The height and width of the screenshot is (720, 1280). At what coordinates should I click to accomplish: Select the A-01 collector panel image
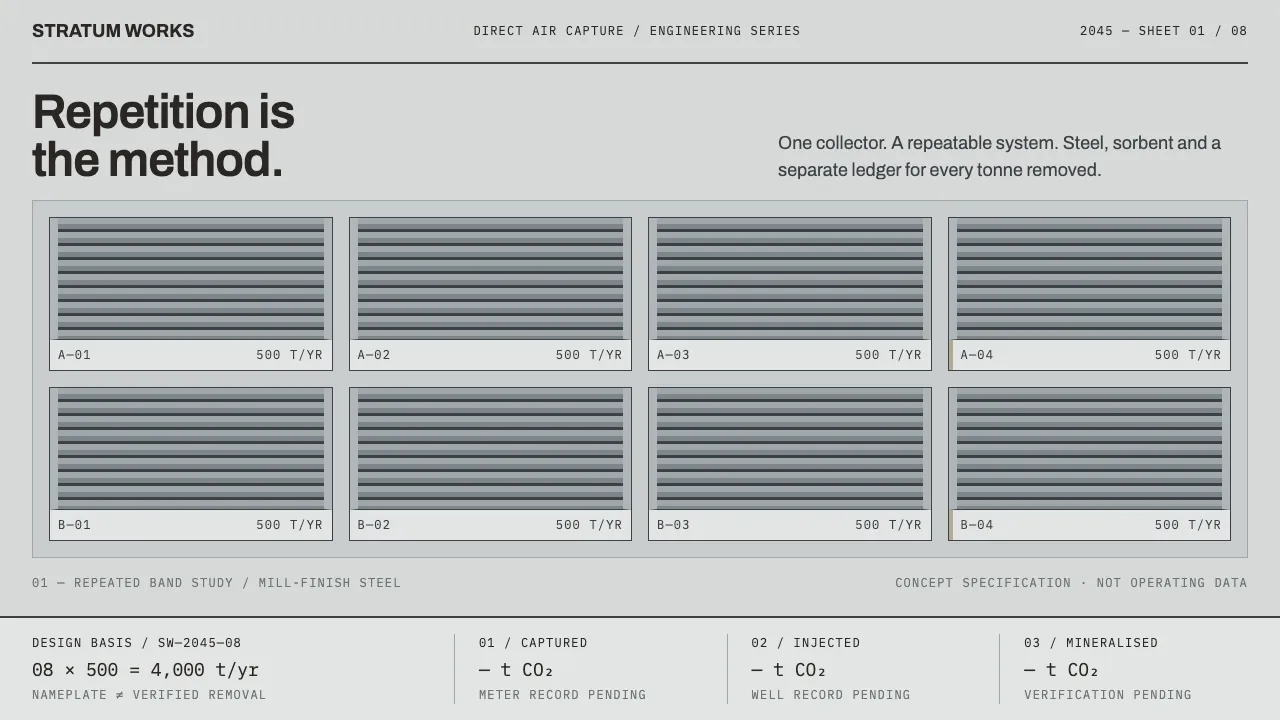(x=191, y=279)
